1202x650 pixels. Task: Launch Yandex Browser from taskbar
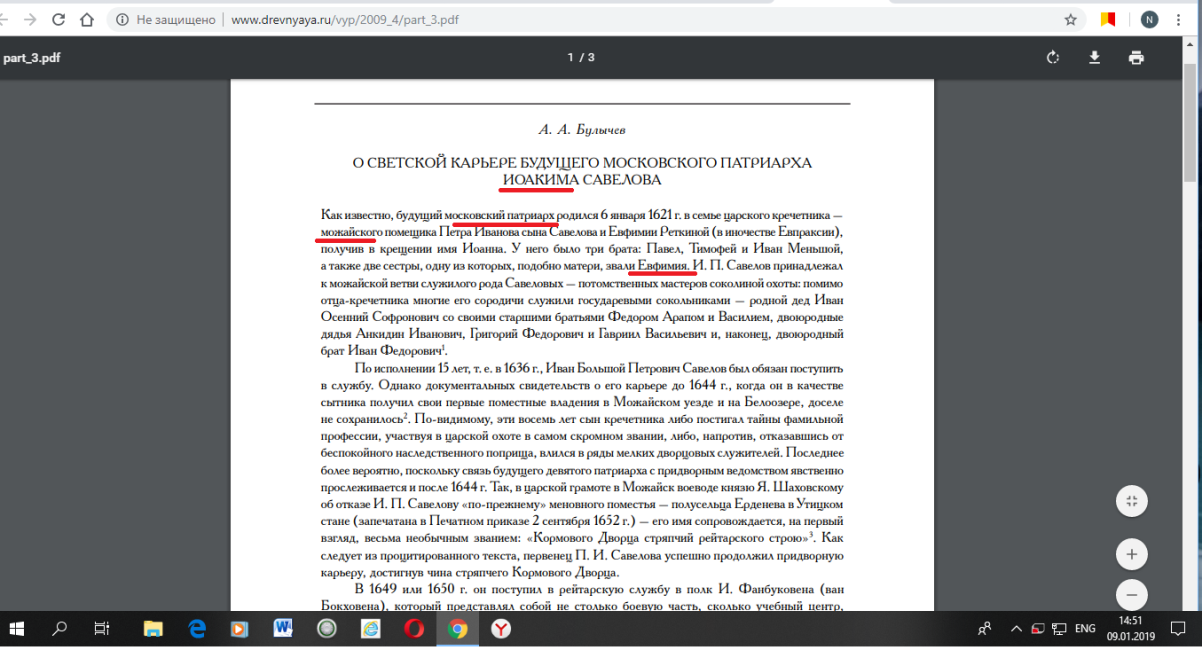(501, 629)
